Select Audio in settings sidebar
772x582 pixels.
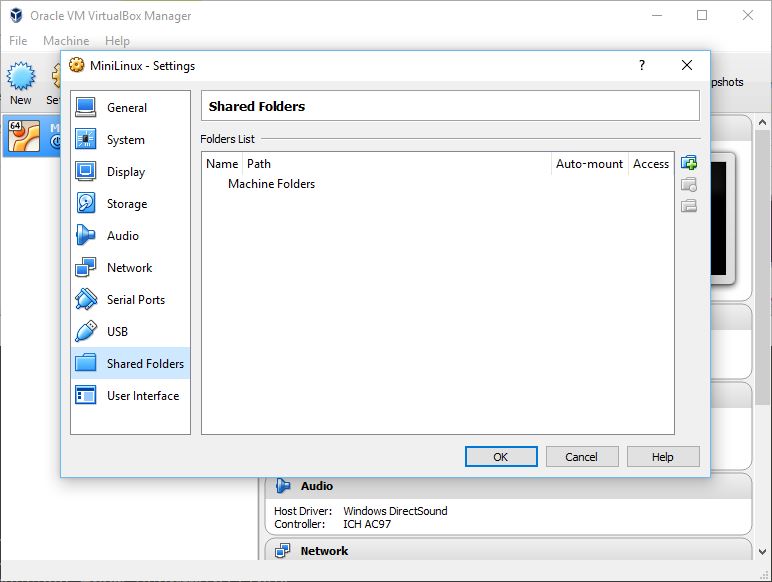130,235
